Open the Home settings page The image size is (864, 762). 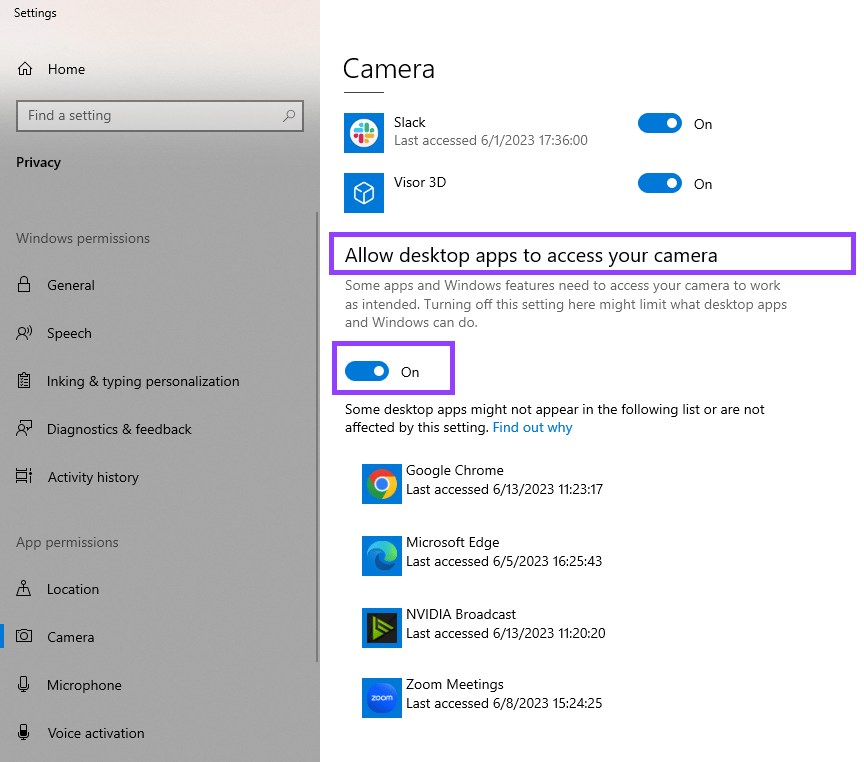pyautogui.click(x=66, y=69)
